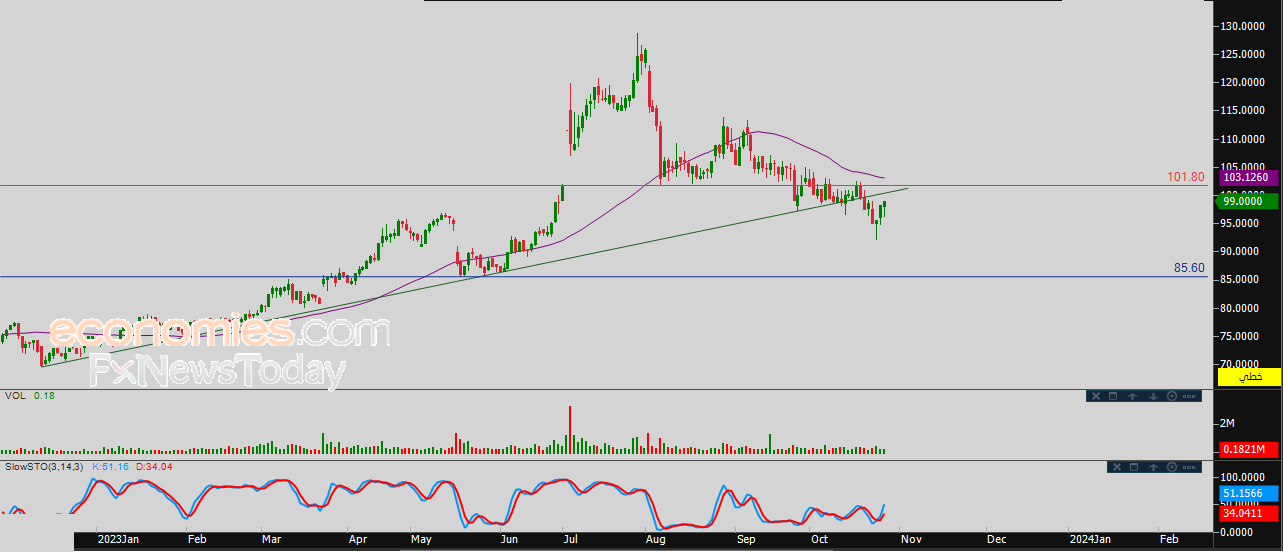Click the 2M volume axis label
Viewport: 1283px width, 552px height.
1227,424
